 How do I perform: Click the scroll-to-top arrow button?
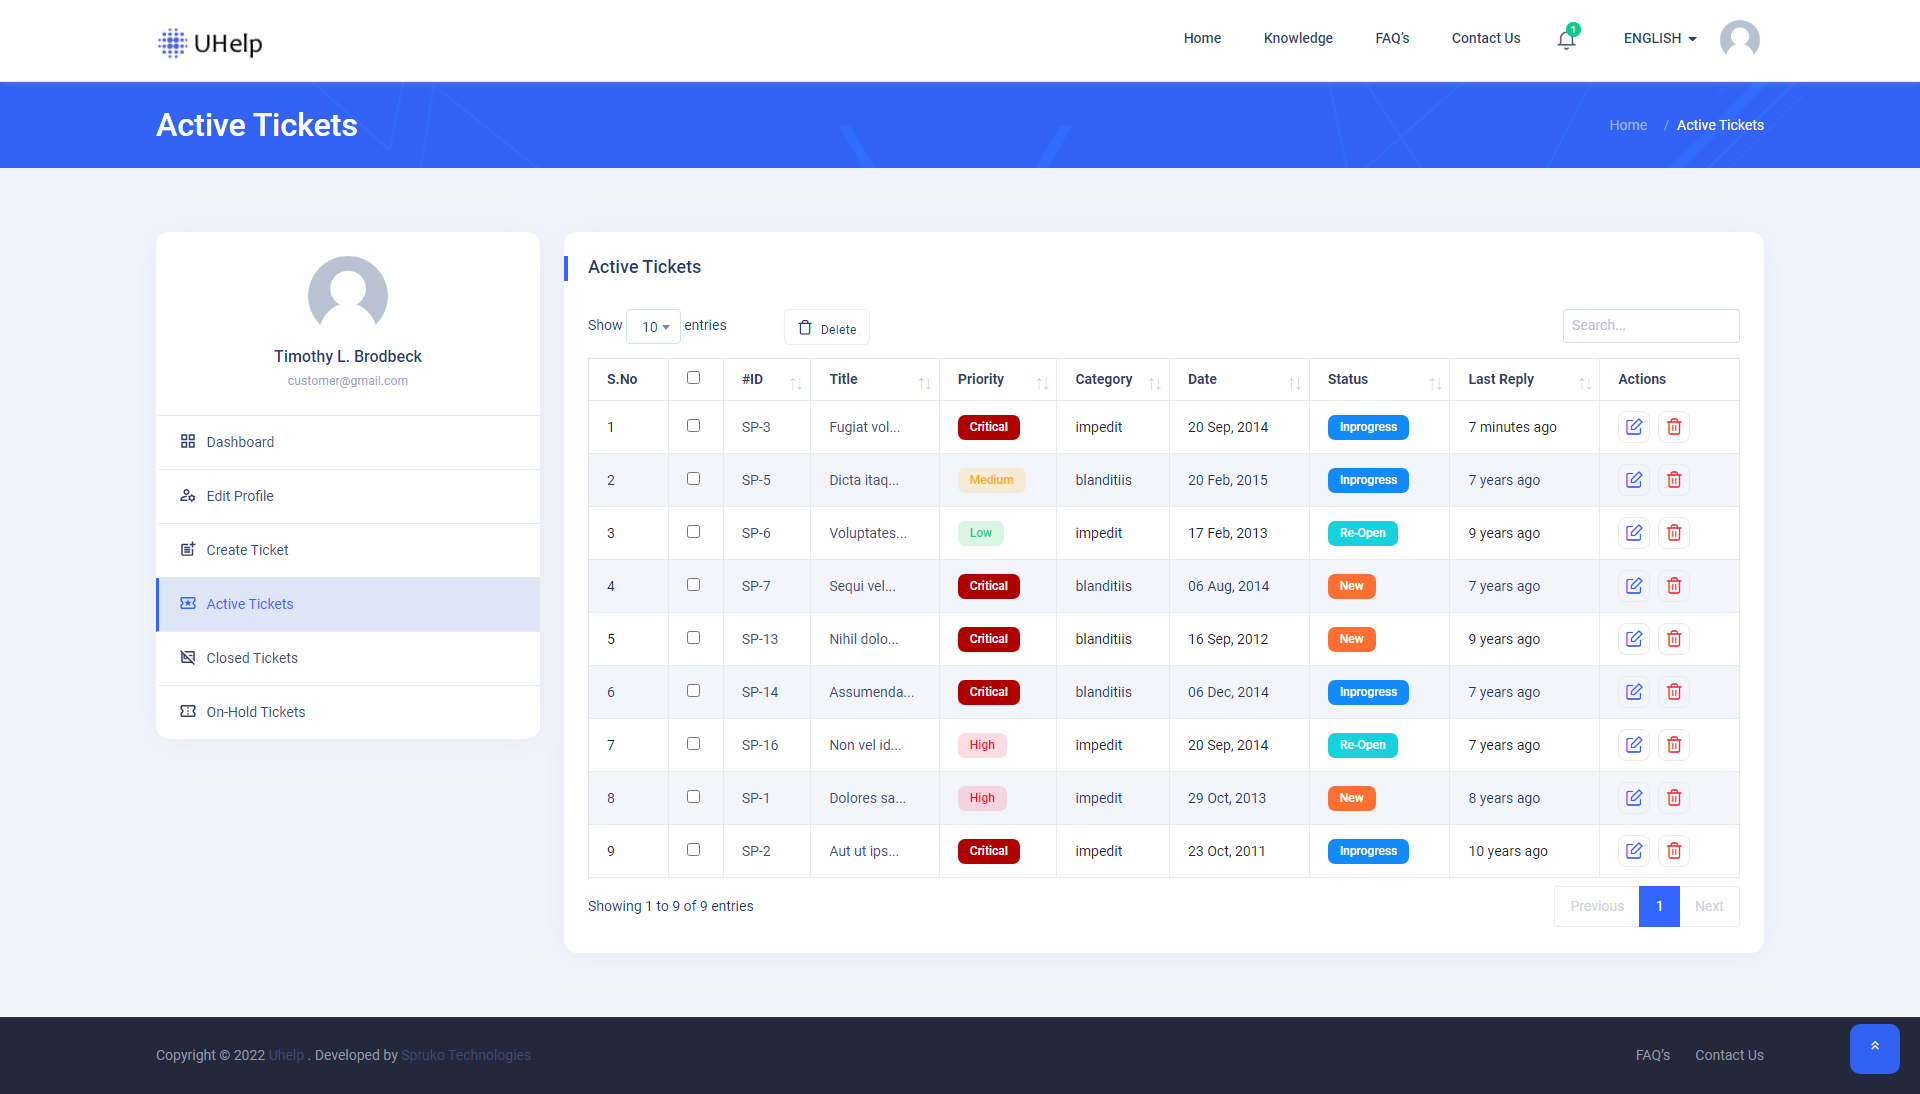(1875, 1049)
